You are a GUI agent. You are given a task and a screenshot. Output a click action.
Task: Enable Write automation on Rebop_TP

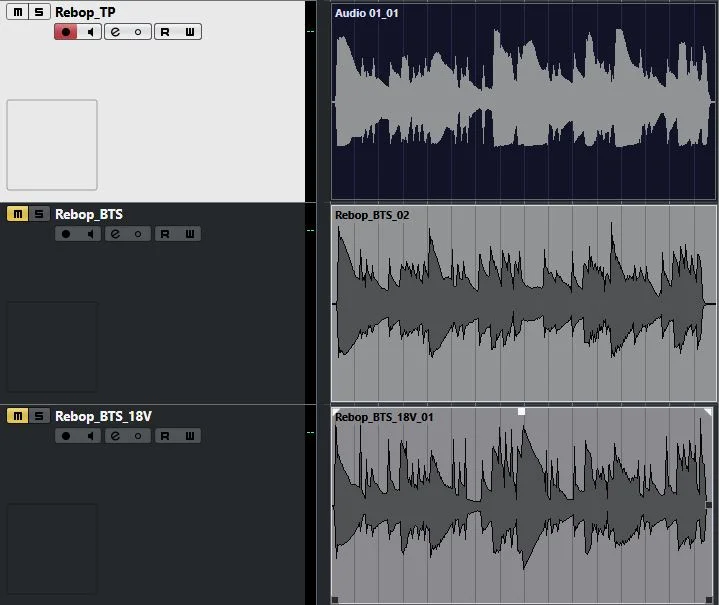click(x=189, y=32)
